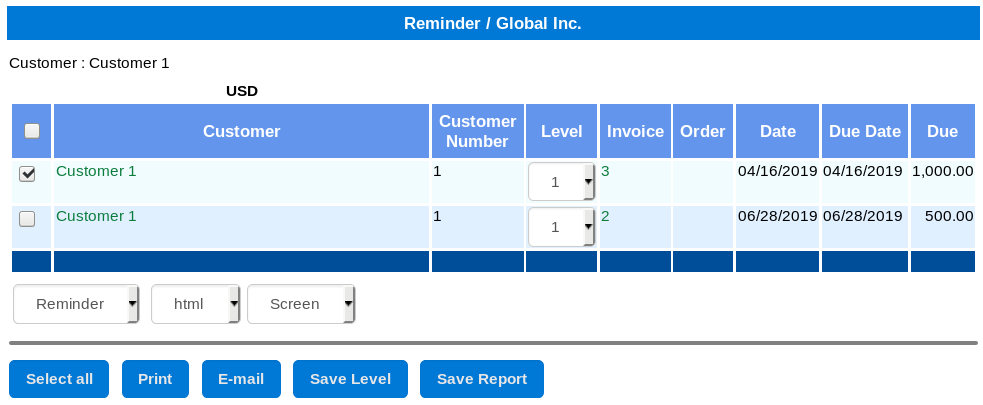
Task: Open Level dropdown for invoice 2
Action: (561, 227)
